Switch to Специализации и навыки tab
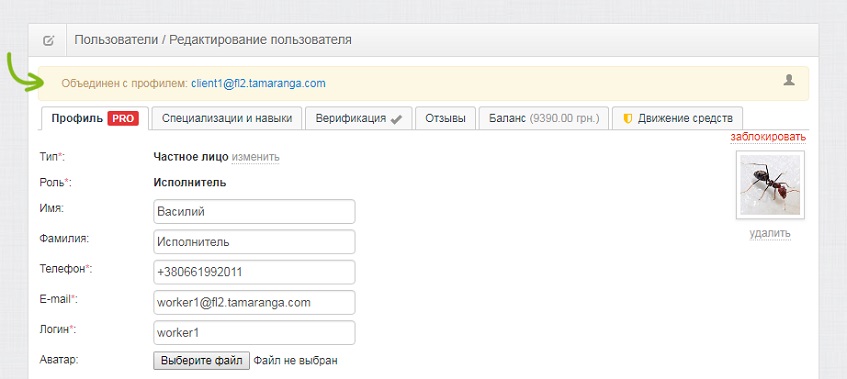This screenshot has height=379, width=847. tap(227, 119)
